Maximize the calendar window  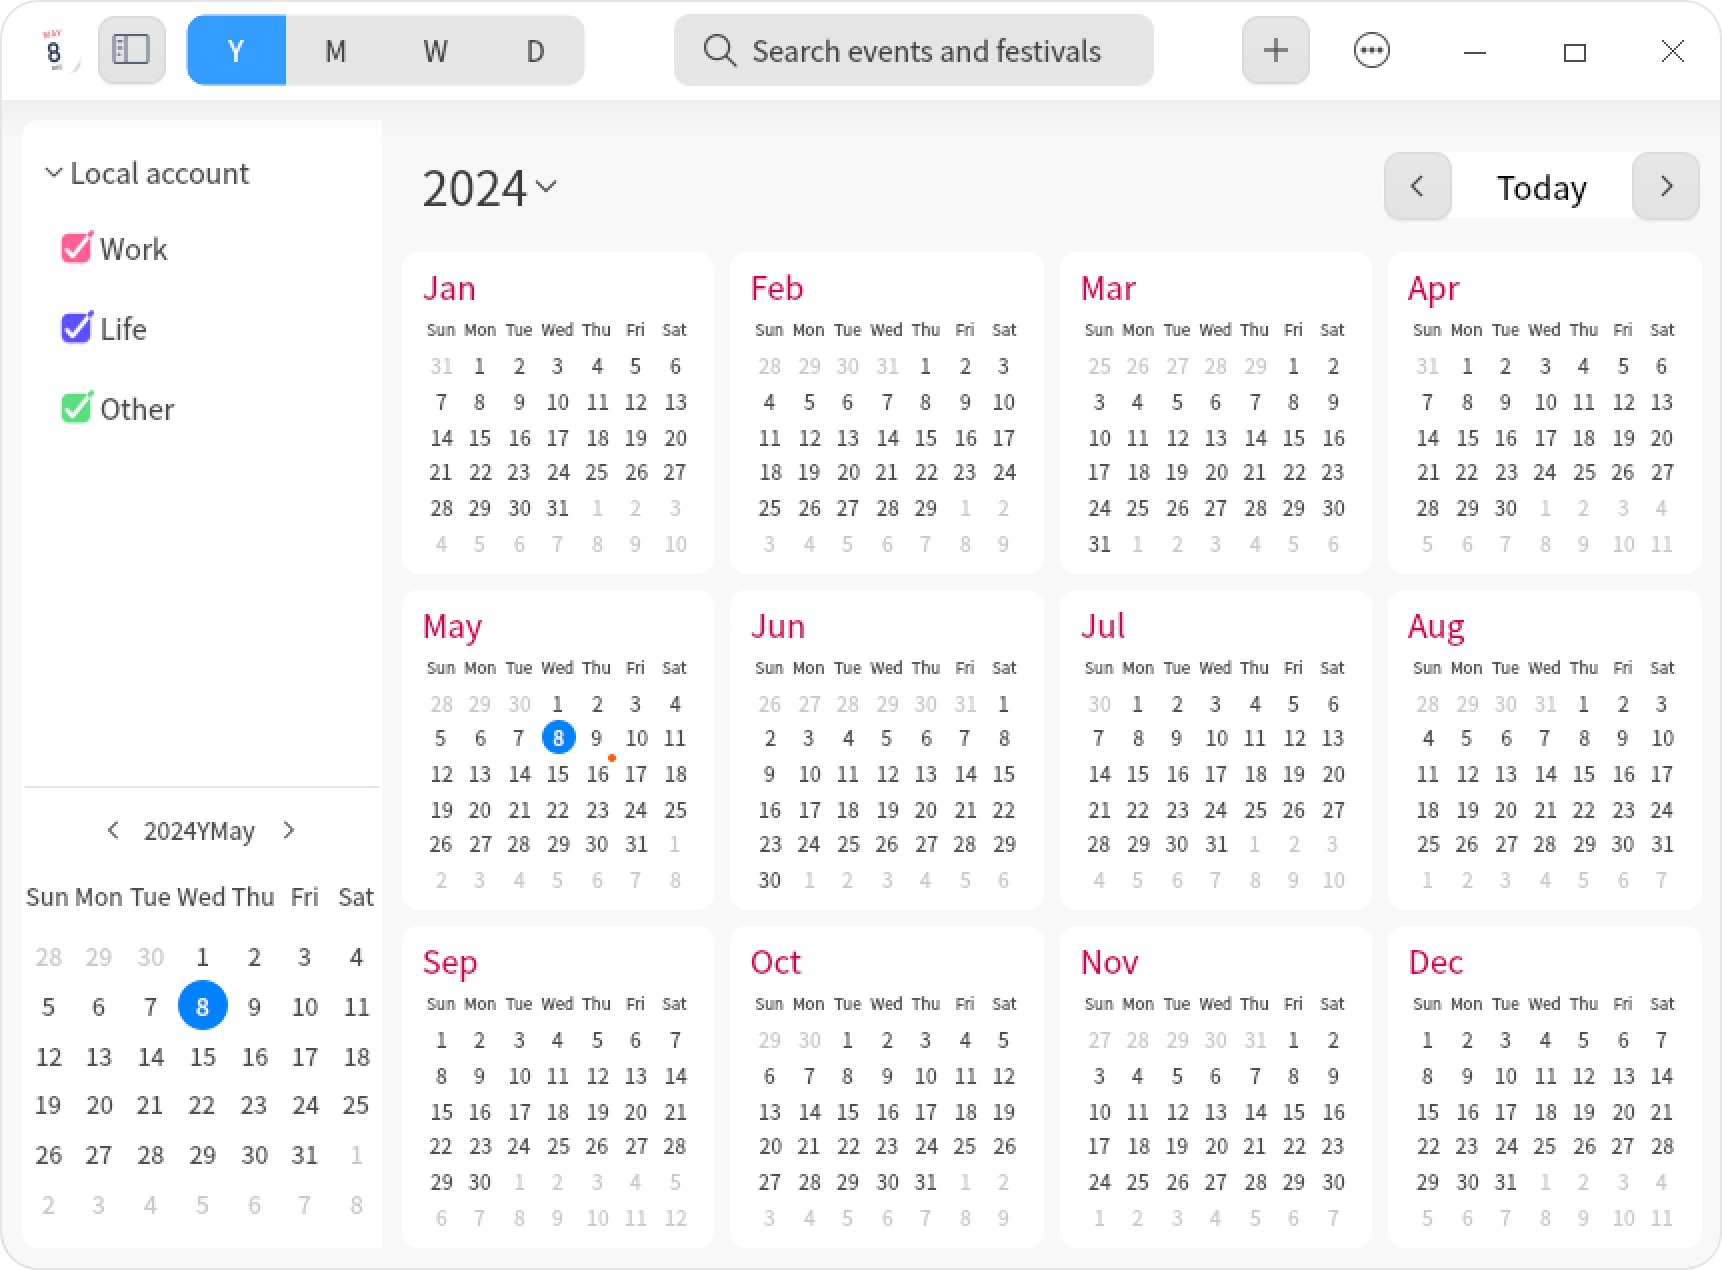[x=1575, y=52]
